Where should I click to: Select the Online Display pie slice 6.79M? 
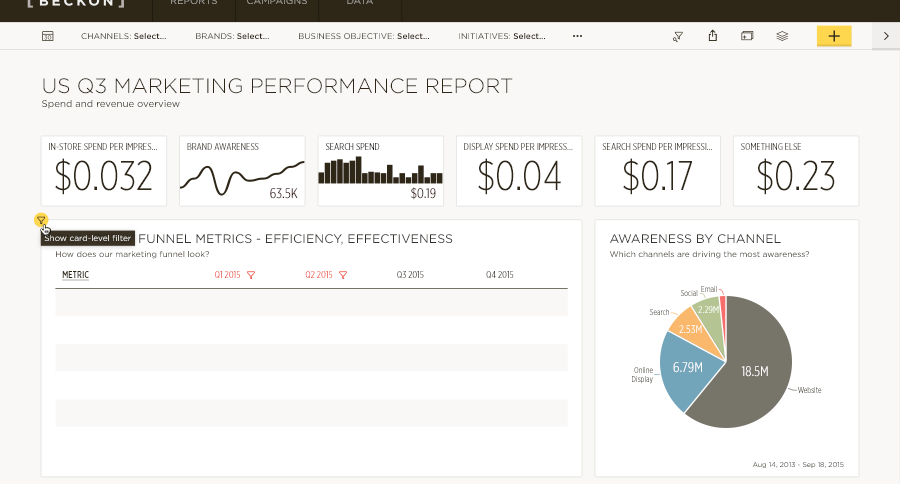pos(688,367)
